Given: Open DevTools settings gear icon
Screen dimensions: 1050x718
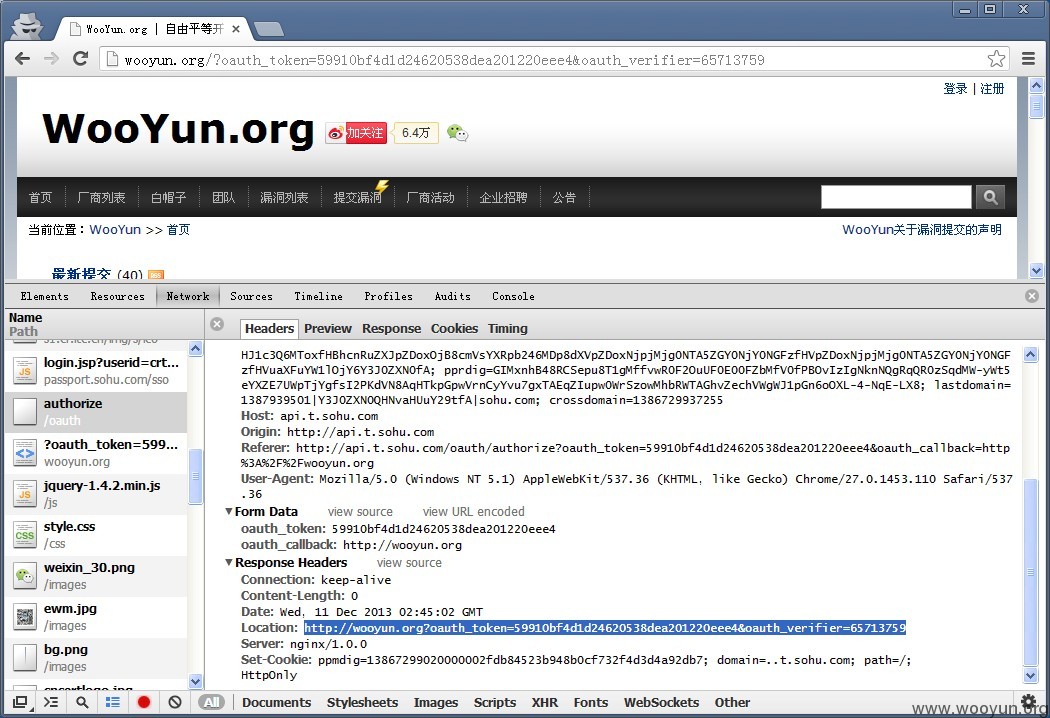Looking at the screenshot, I should coord(1028,701).
